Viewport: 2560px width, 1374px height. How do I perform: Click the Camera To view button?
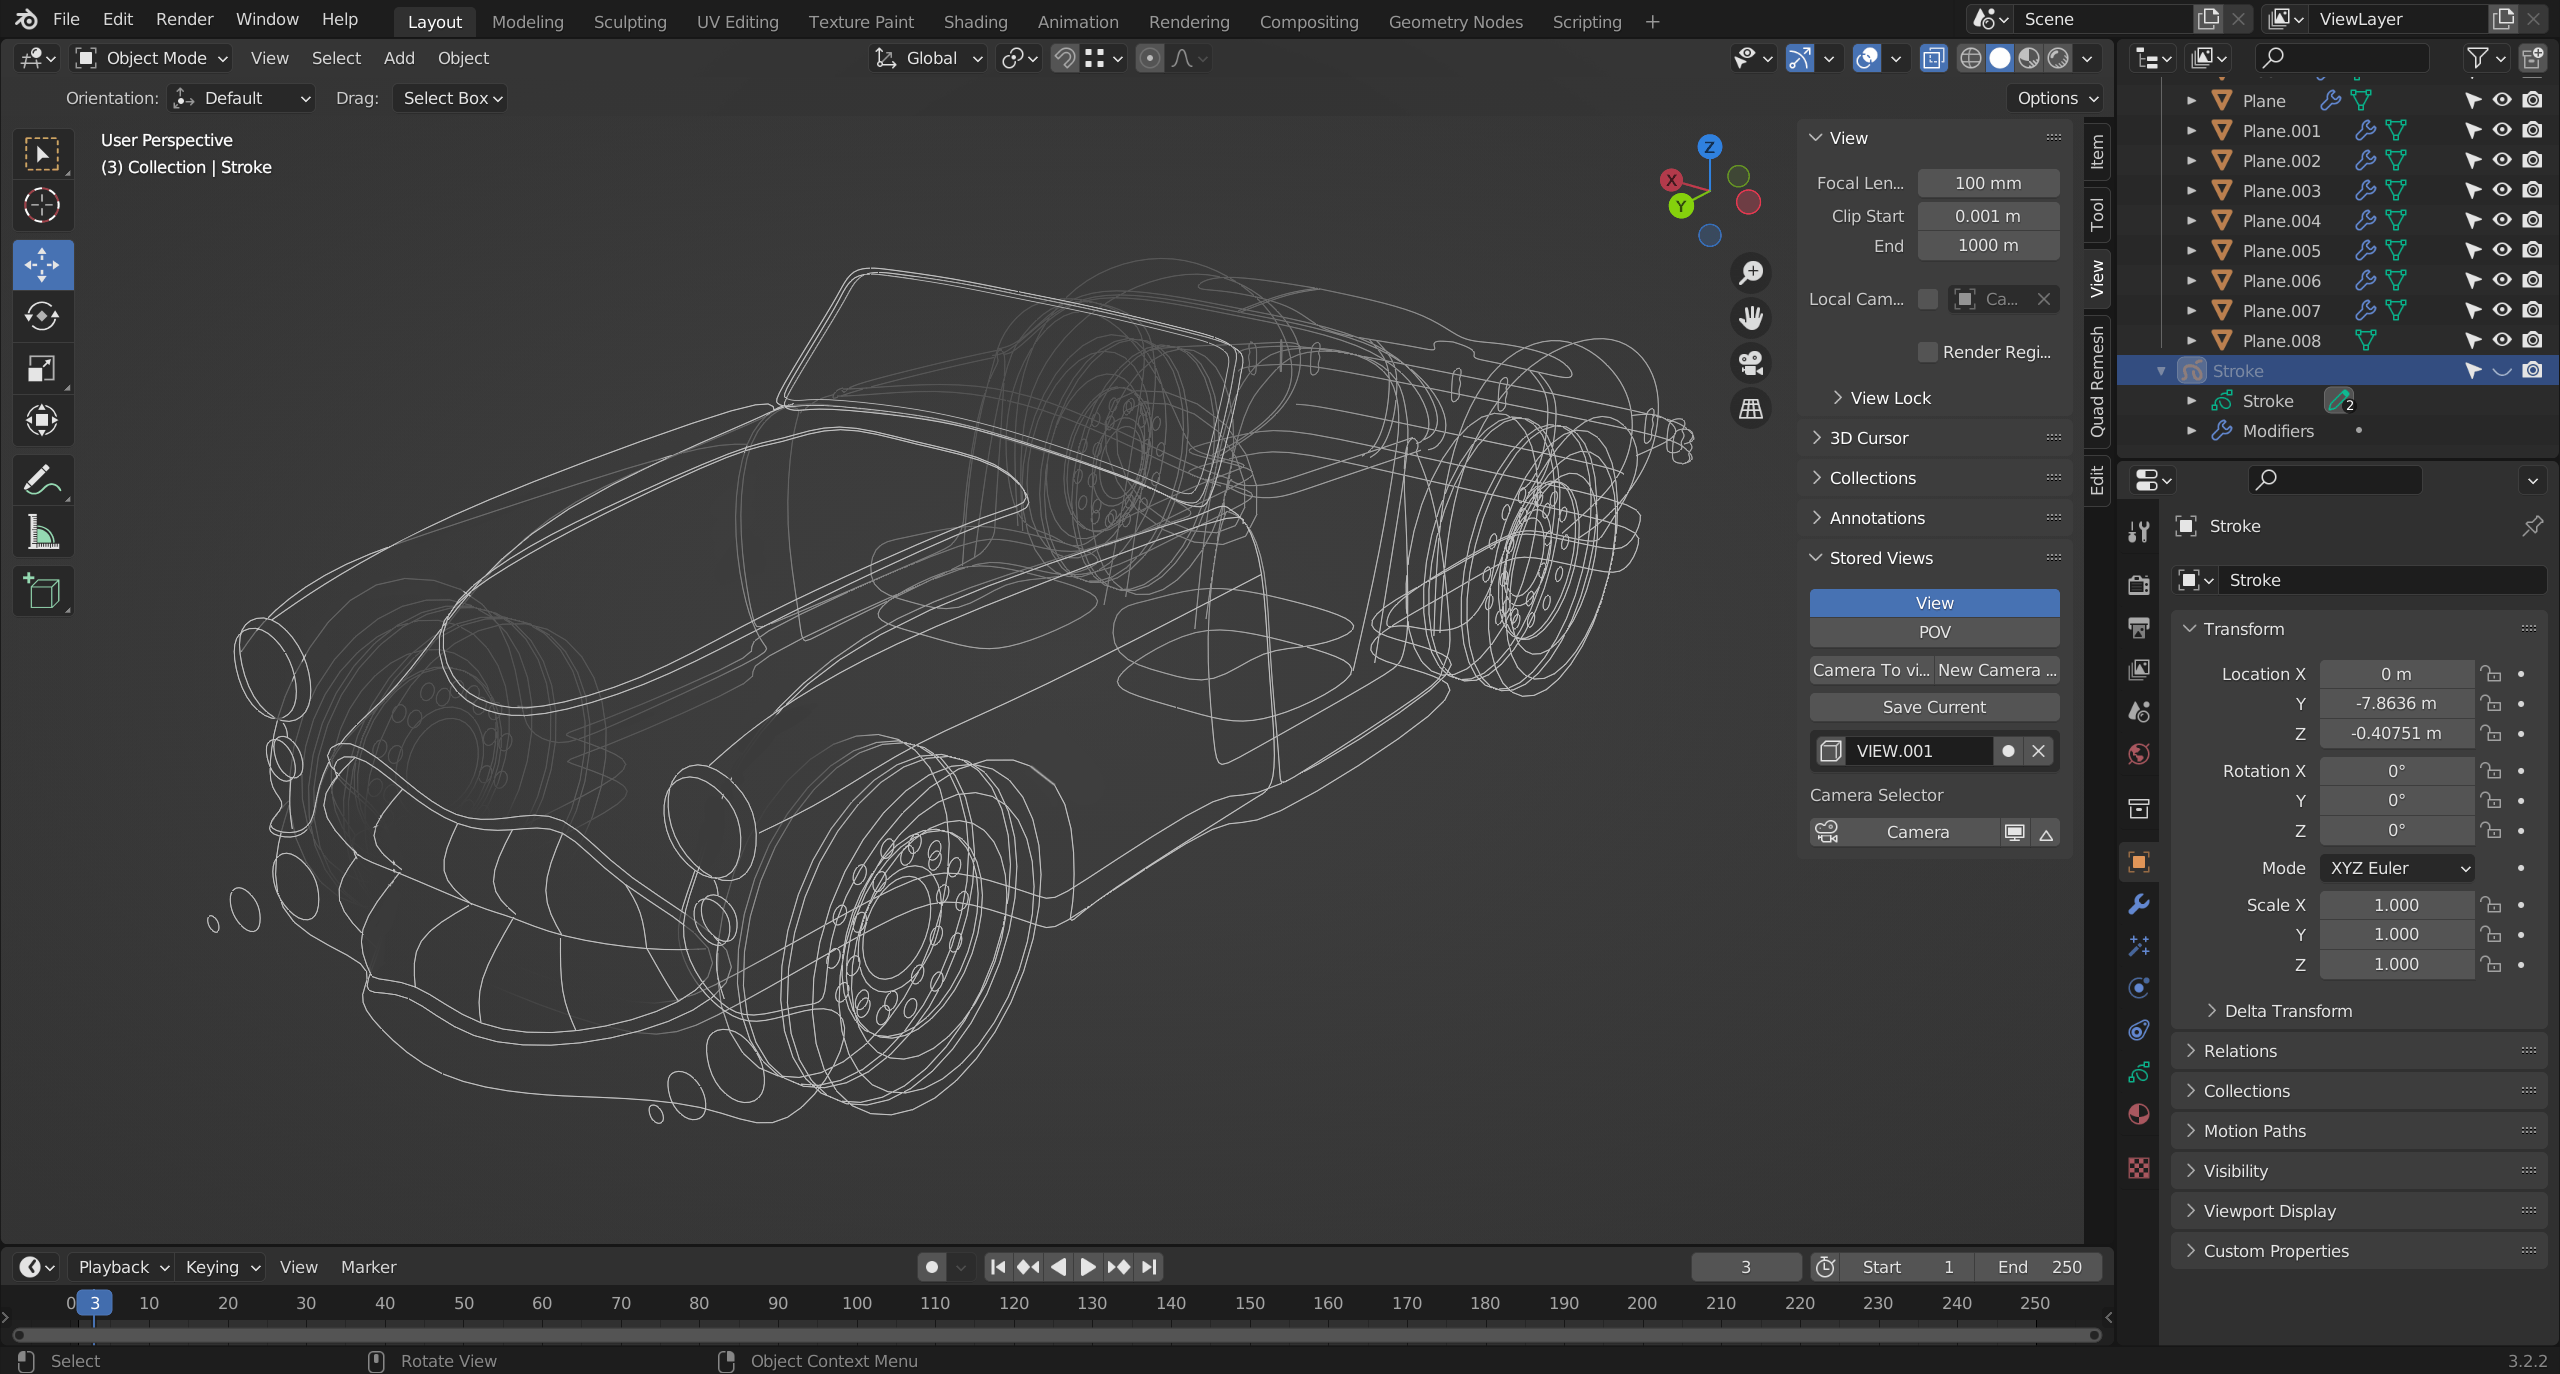[x=1871, y=670]
